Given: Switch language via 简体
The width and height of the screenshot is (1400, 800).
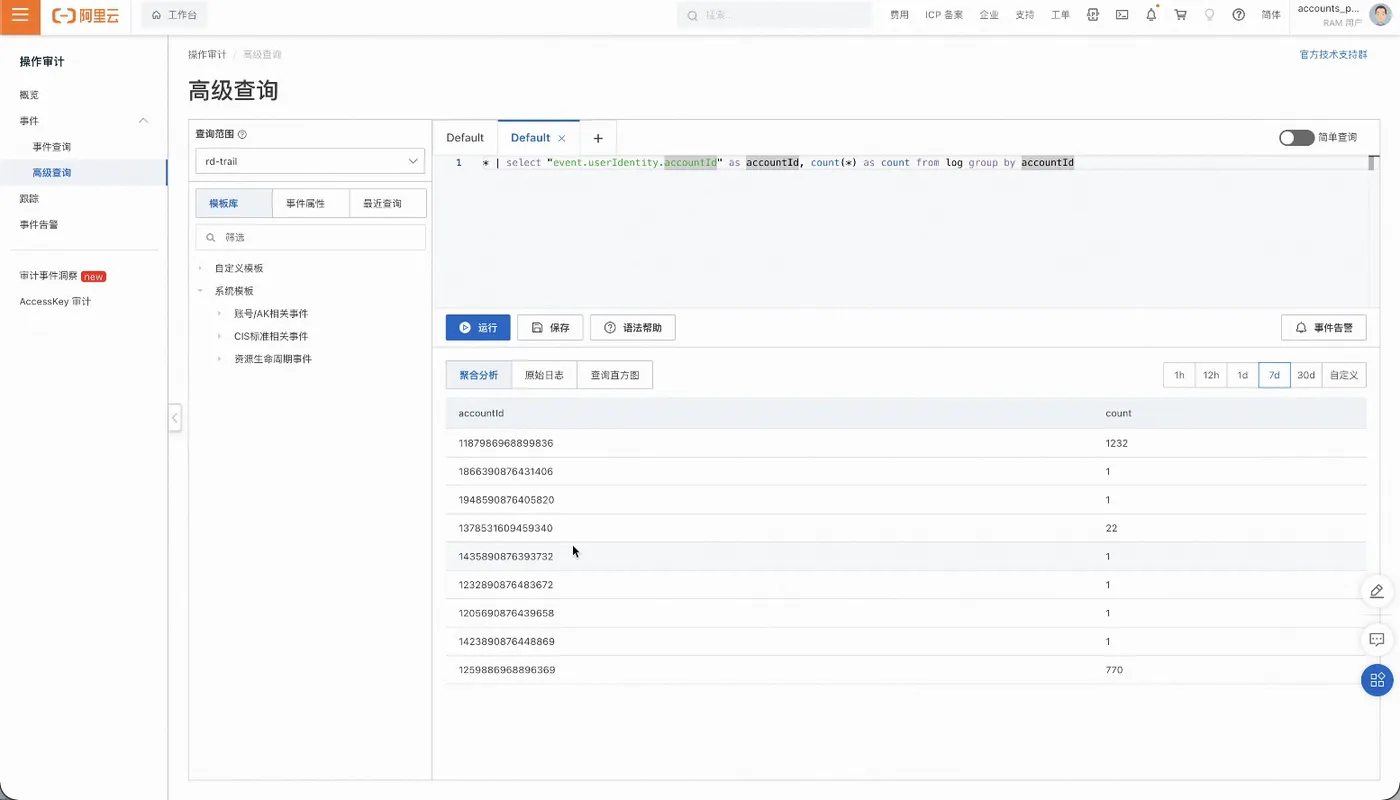Looking at the screenshot, I should (x=1271, y=15).
